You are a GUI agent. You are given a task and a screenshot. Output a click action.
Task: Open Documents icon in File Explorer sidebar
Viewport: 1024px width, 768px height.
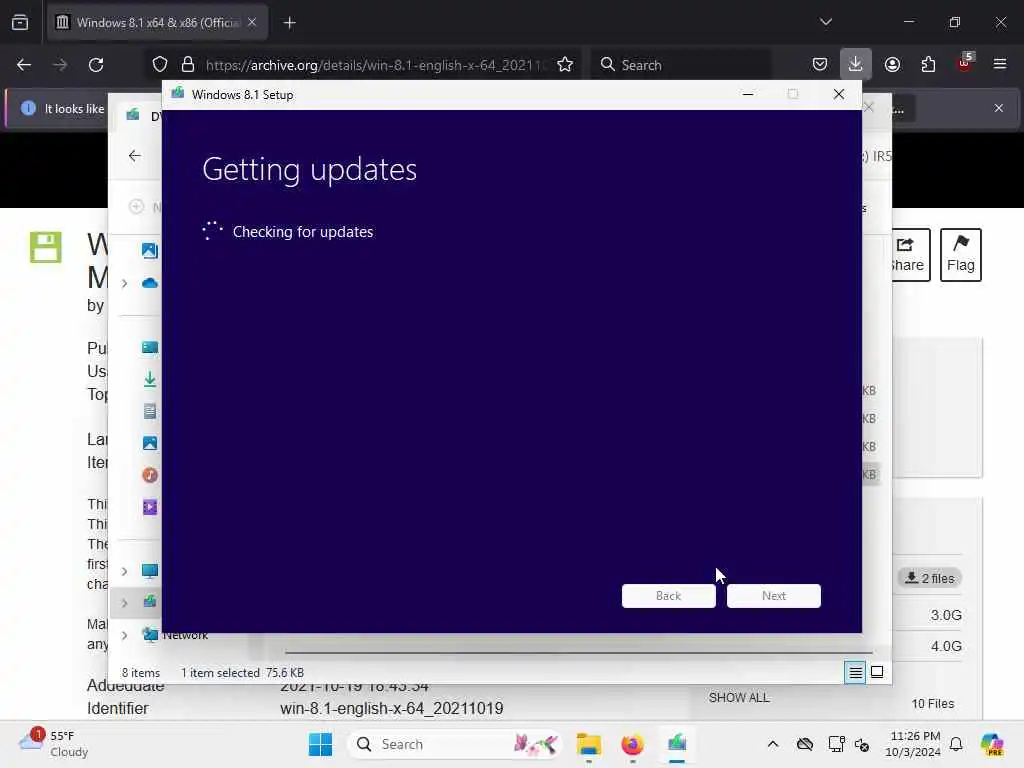150,411
